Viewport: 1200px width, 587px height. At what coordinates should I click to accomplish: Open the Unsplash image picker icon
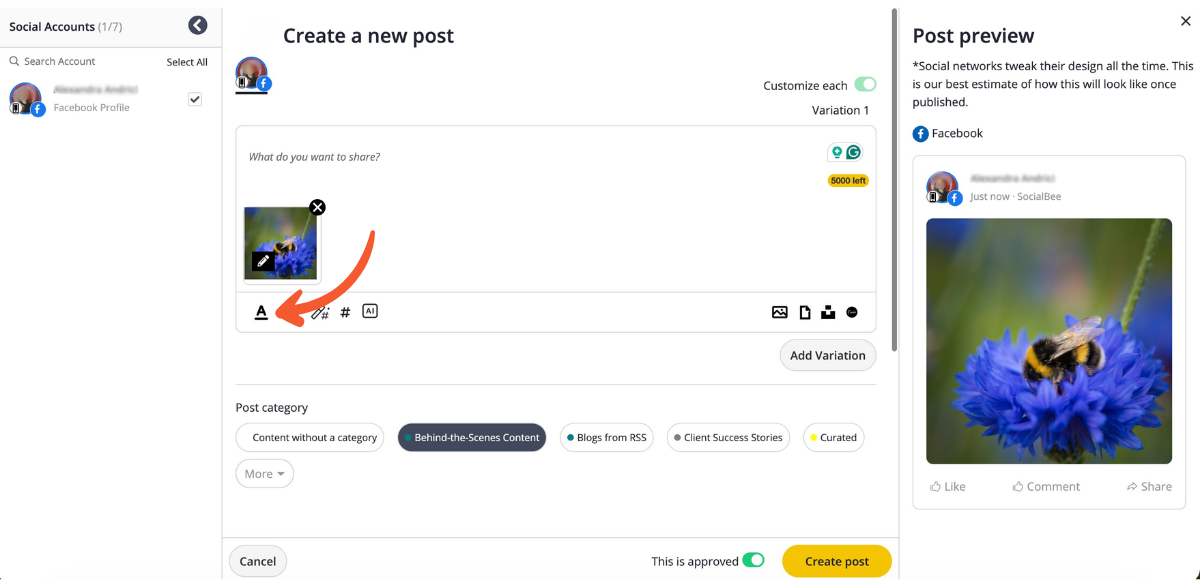[x=828, y=312]
